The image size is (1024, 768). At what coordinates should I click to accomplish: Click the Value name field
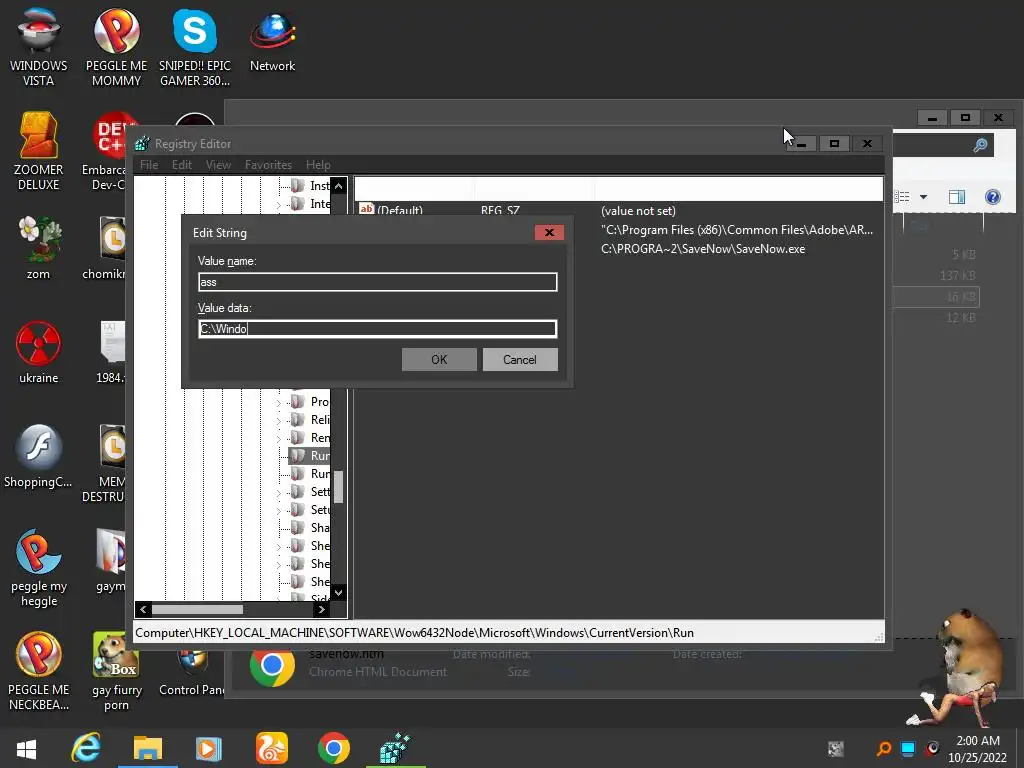coord(377,282)
